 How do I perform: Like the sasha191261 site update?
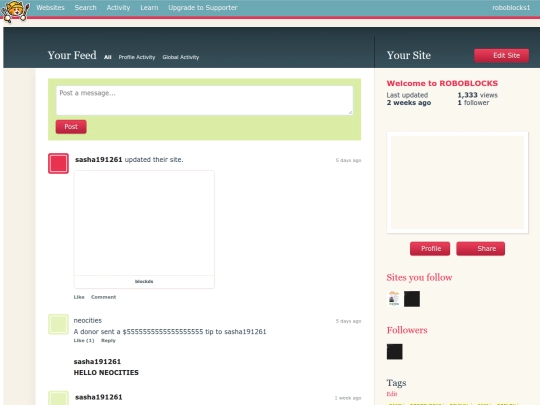point(79,297)
